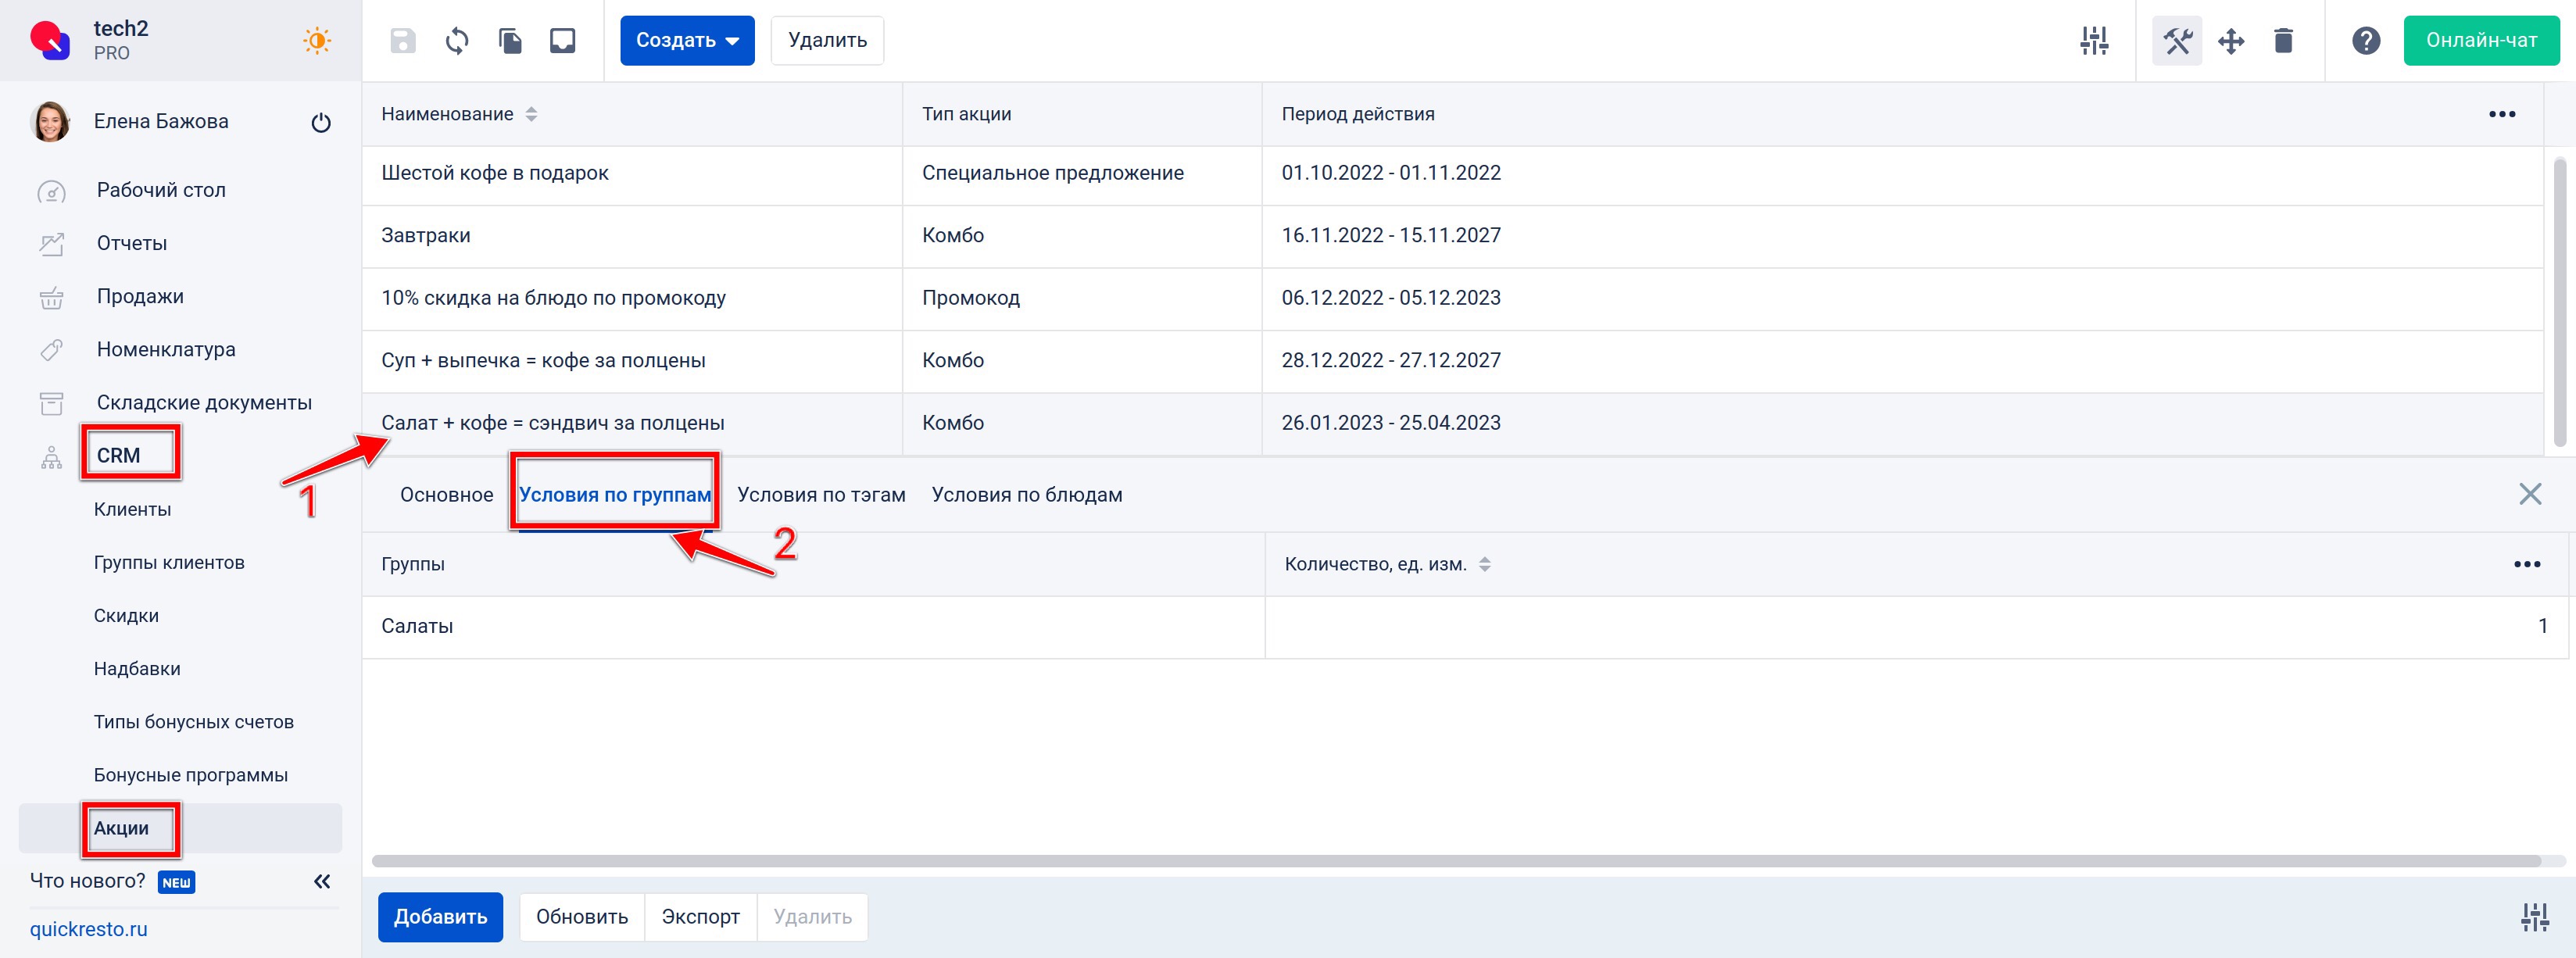The width and height of the screenshot is (2576, 958).
Task: Click the bottom-right sliders settings icon
Action: pos(2535,917)
